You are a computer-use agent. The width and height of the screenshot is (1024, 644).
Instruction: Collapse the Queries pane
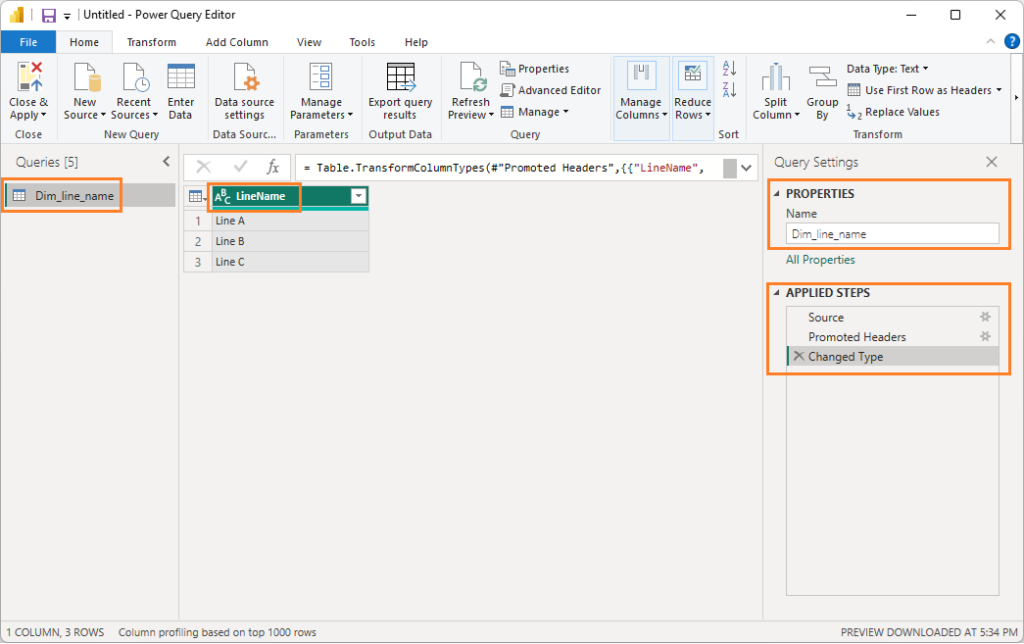(166, 161)
